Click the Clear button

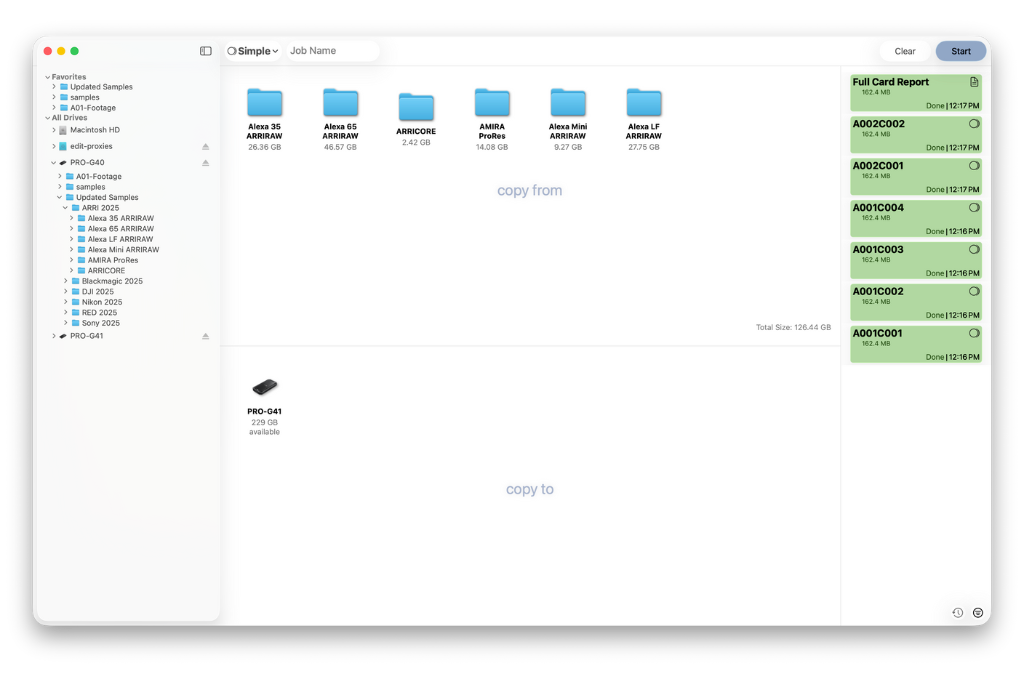pos(904,51)
